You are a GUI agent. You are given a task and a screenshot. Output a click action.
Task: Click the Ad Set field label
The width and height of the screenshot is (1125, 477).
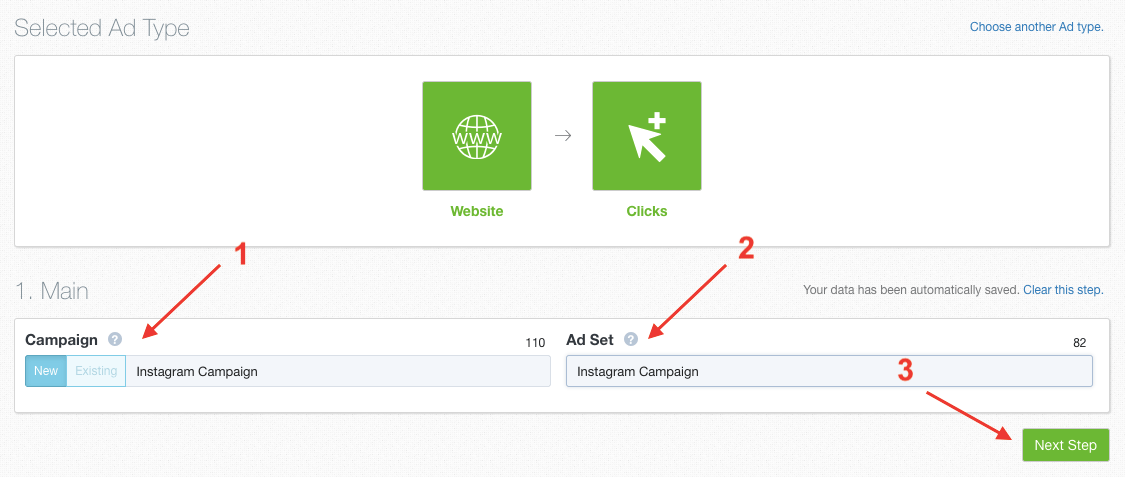tap(590, 339)
